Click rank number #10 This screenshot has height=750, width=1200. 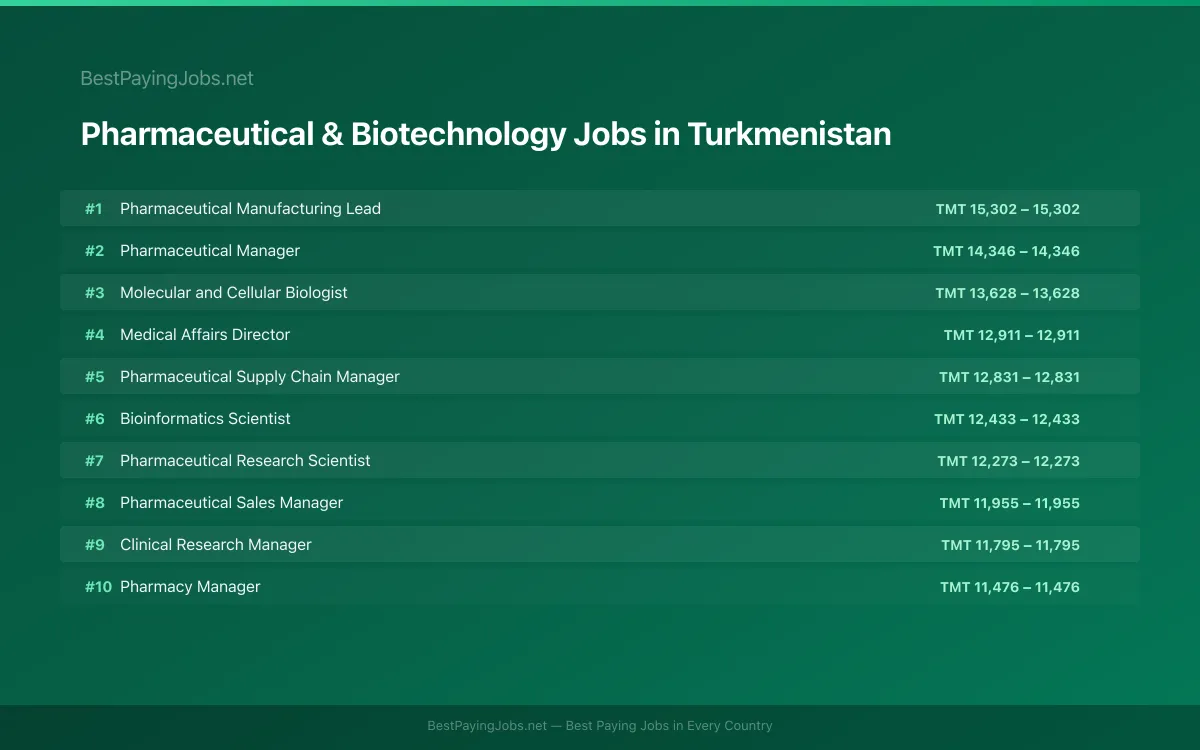(x=98, y=587)
